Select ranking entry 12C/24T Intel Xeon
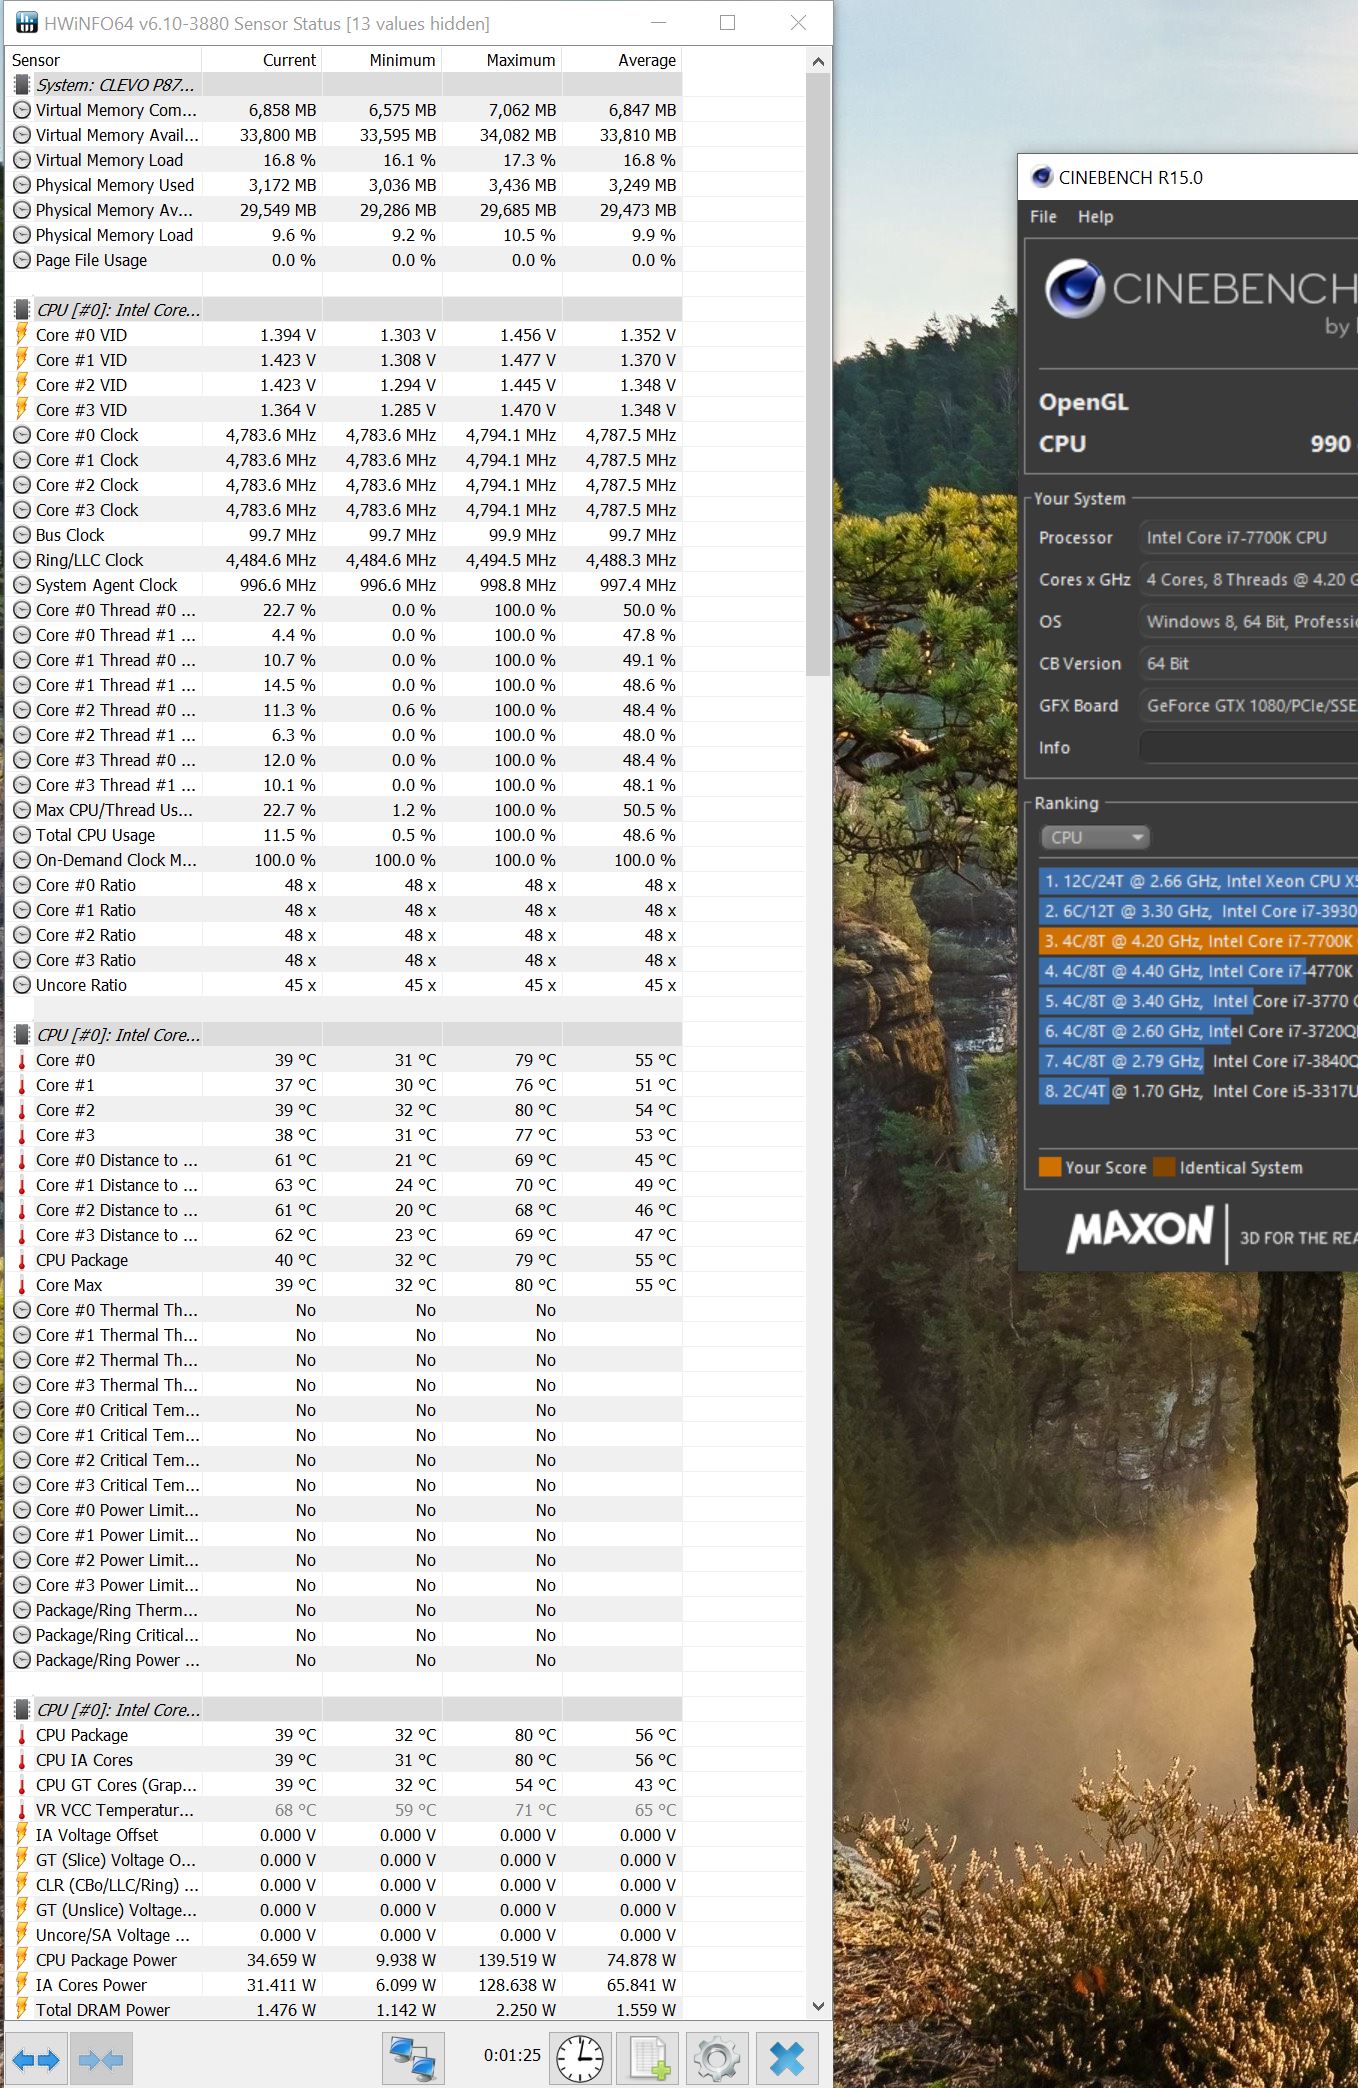Image resolution: width=1358 pixels, height=2088 pixels. coord(1198,881)
